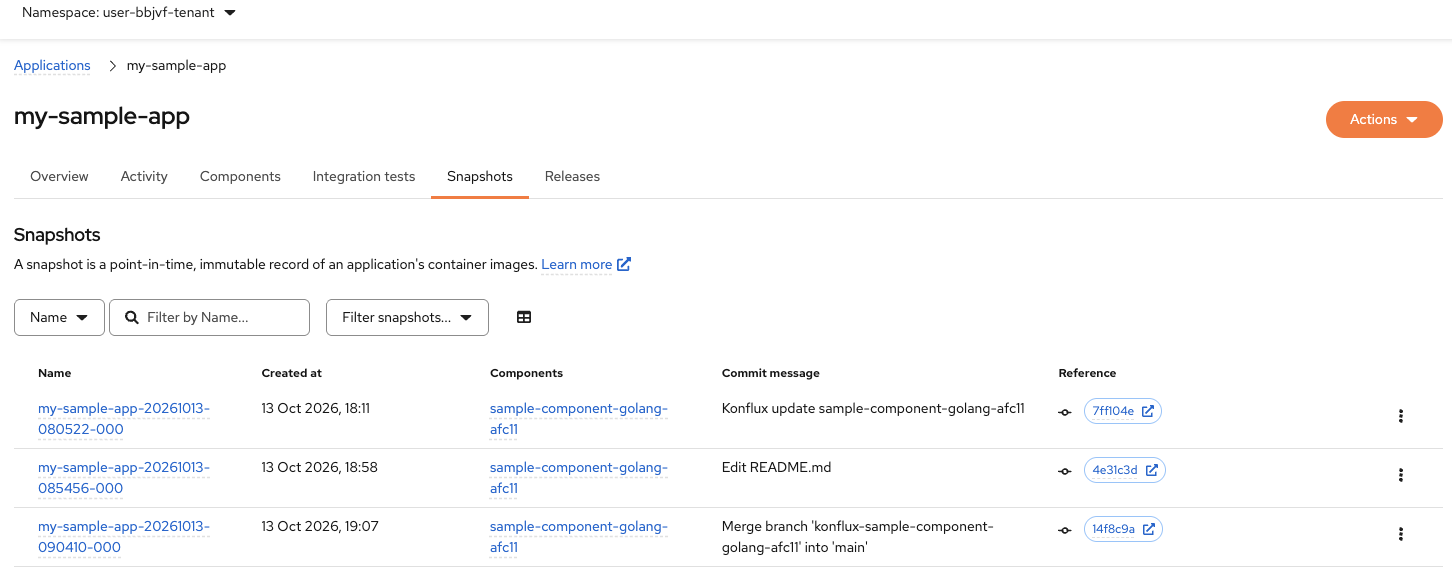Switch to the Components tab
The image size is (1452, 584).
[x=240, y=176]
